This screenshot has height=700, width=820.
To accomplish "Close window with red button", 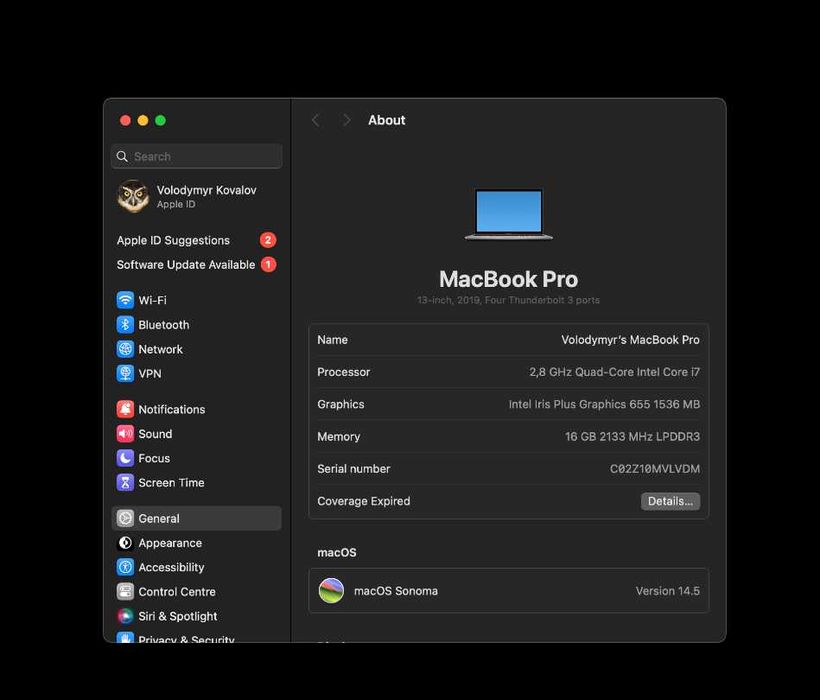I will 125,120.
